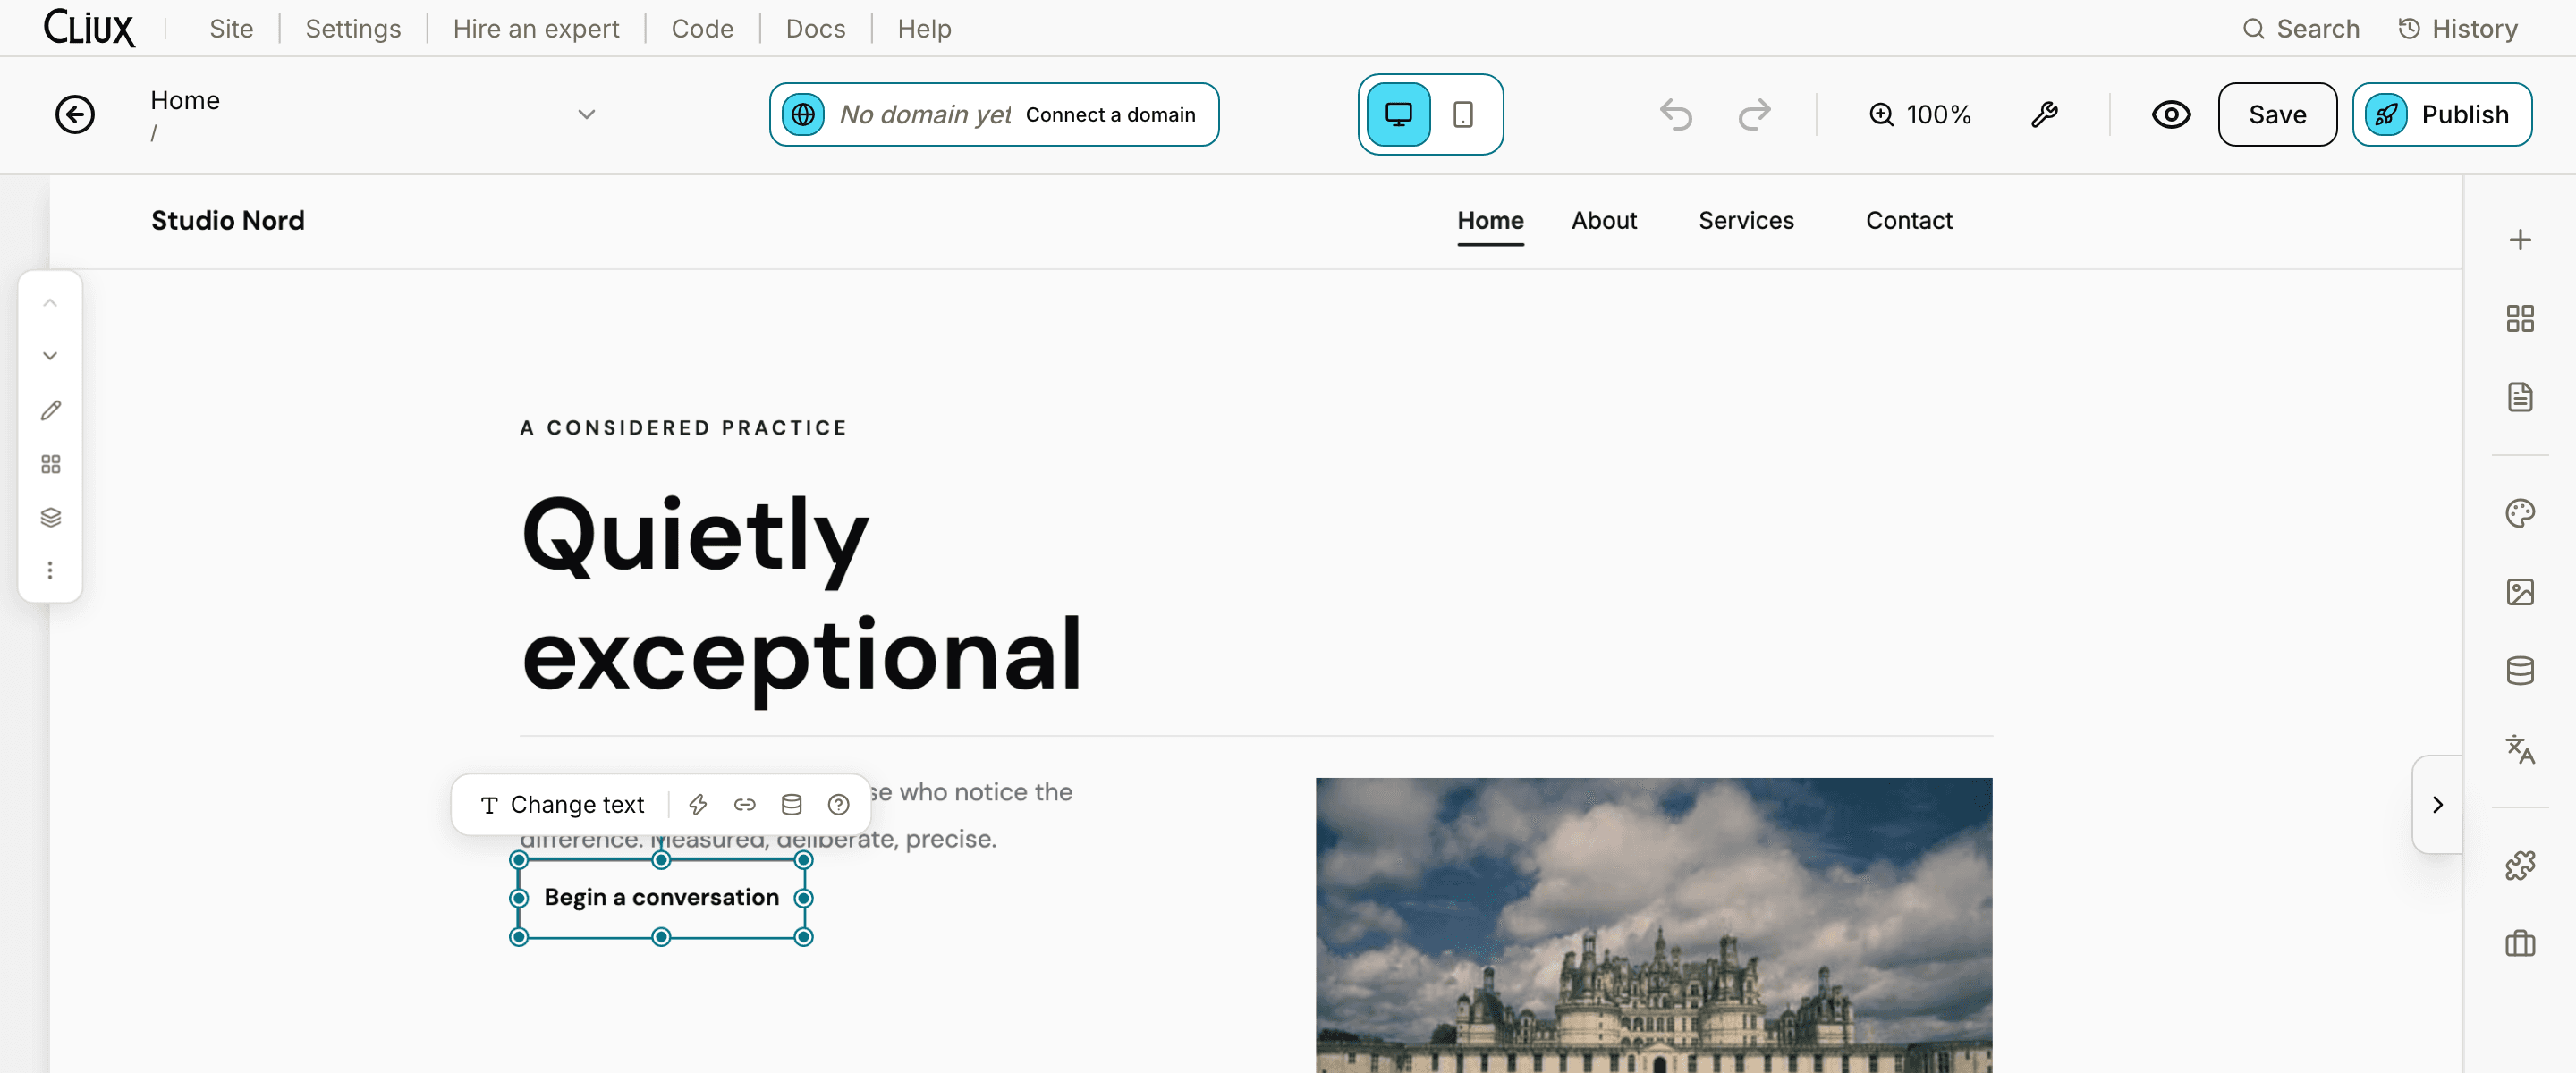Open the Hire an expert menu
Screen dimensions: 2576x1073
click(x=536, y=29)
